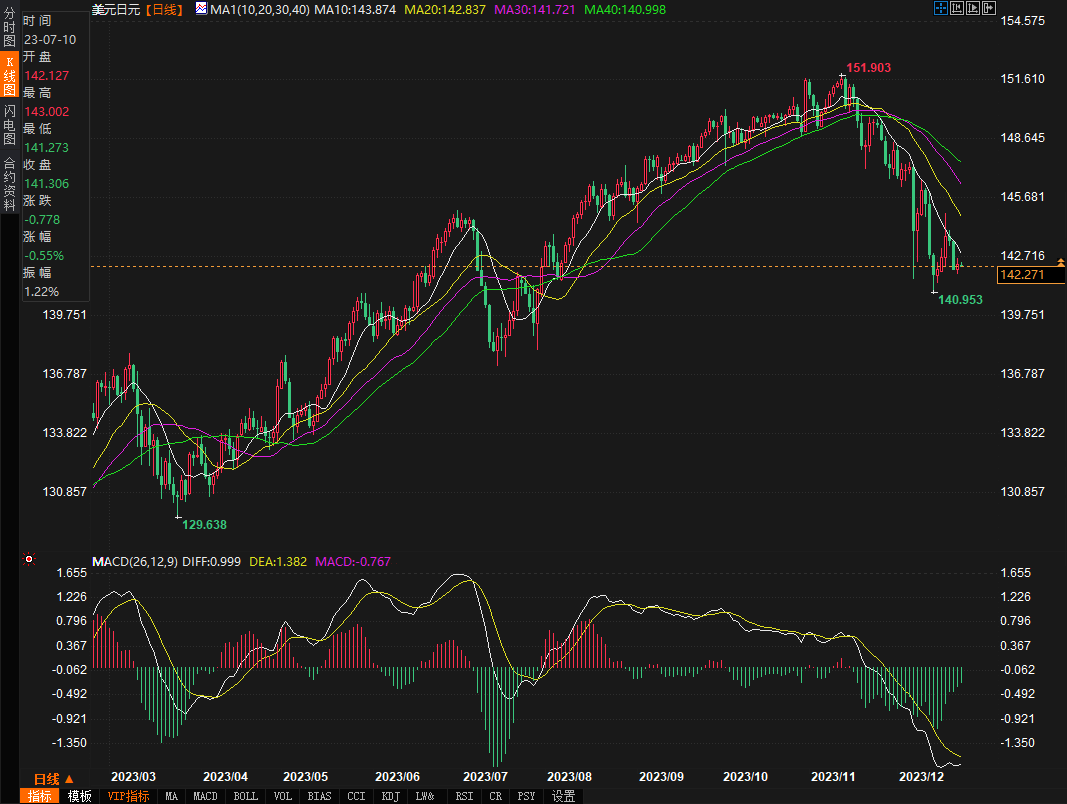The image size is (1067, 804).
Task: Click the red MACD panel settings icon
Action: click(x=29, y=560)
